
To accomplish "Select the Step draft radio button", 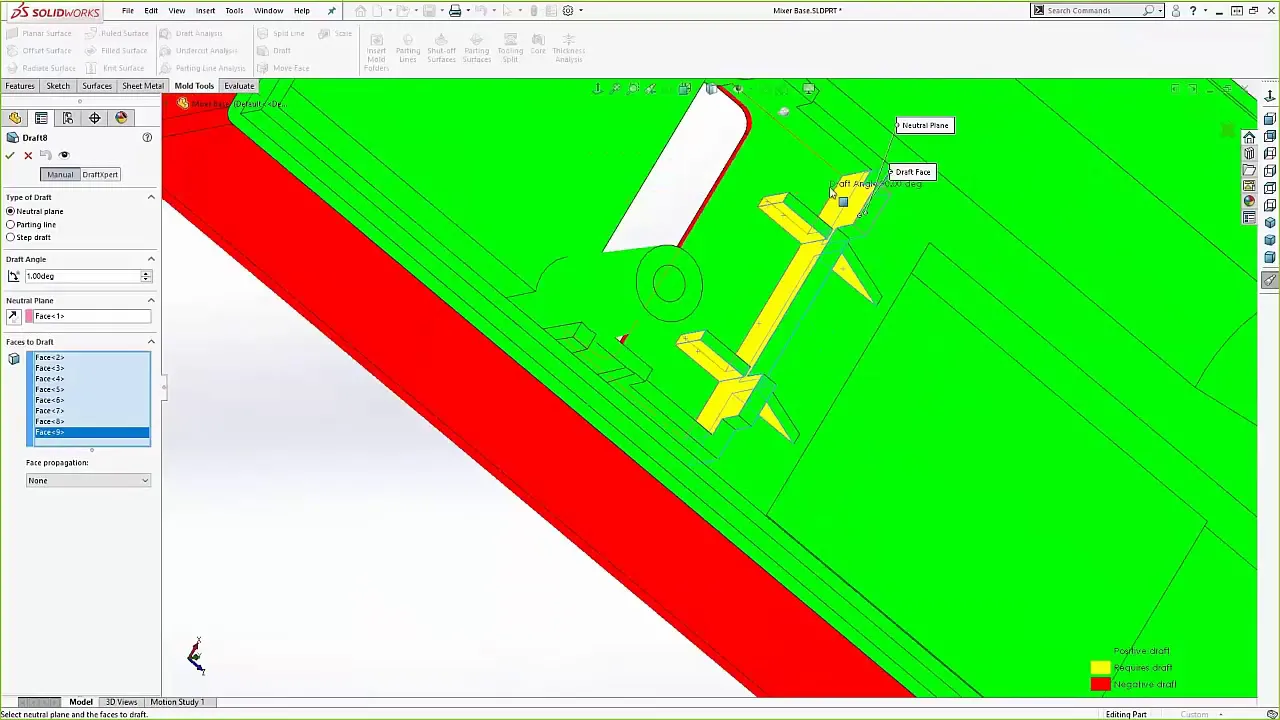I will pyautogui.click(x=11, y=237).
